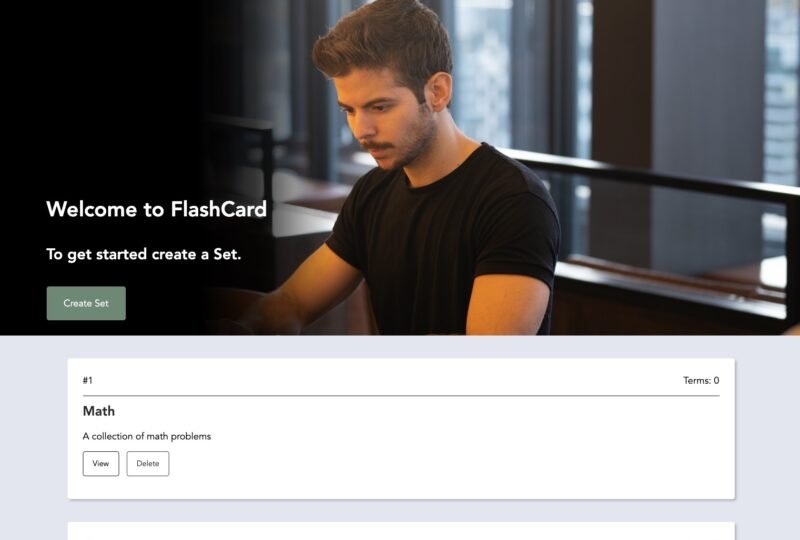Delete the Math flashcard set
Viewport: 800px width, 540px height.
(148, 463)
